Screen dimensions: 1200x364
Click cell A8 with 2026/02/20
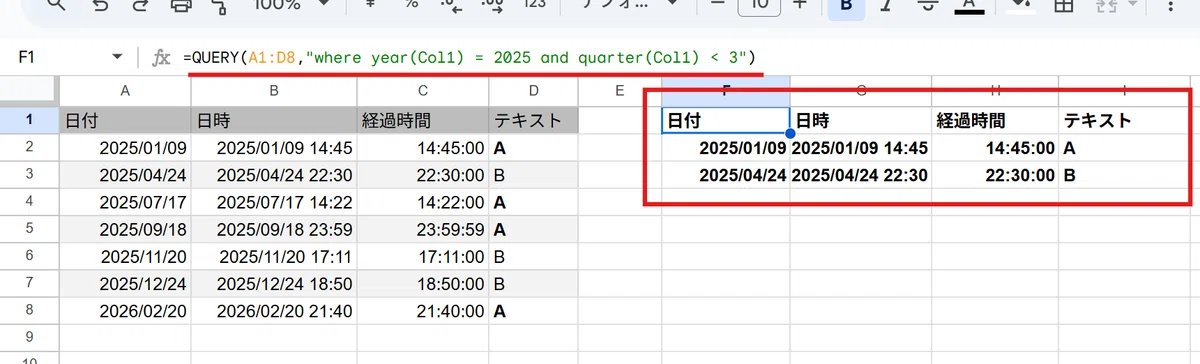(x=125, y=311)
